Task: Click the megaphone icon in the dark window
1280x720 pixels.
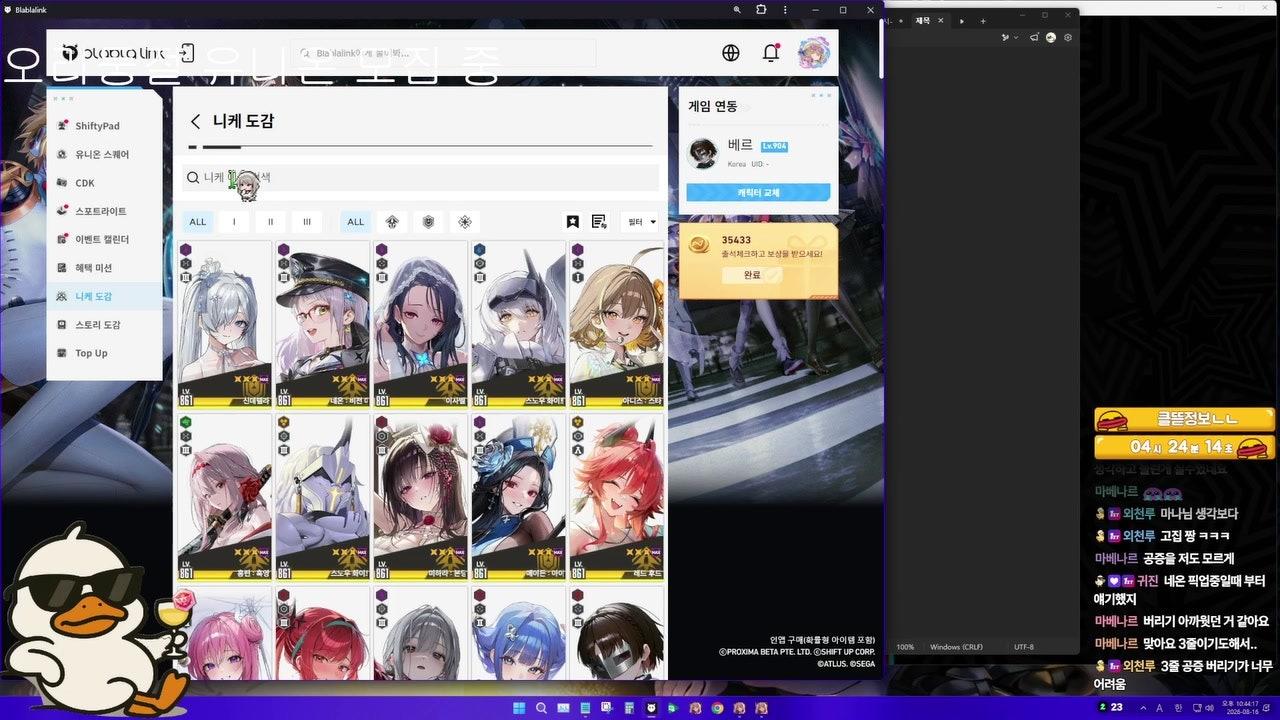Action: pyautogui.click(x=1034, y=38)
